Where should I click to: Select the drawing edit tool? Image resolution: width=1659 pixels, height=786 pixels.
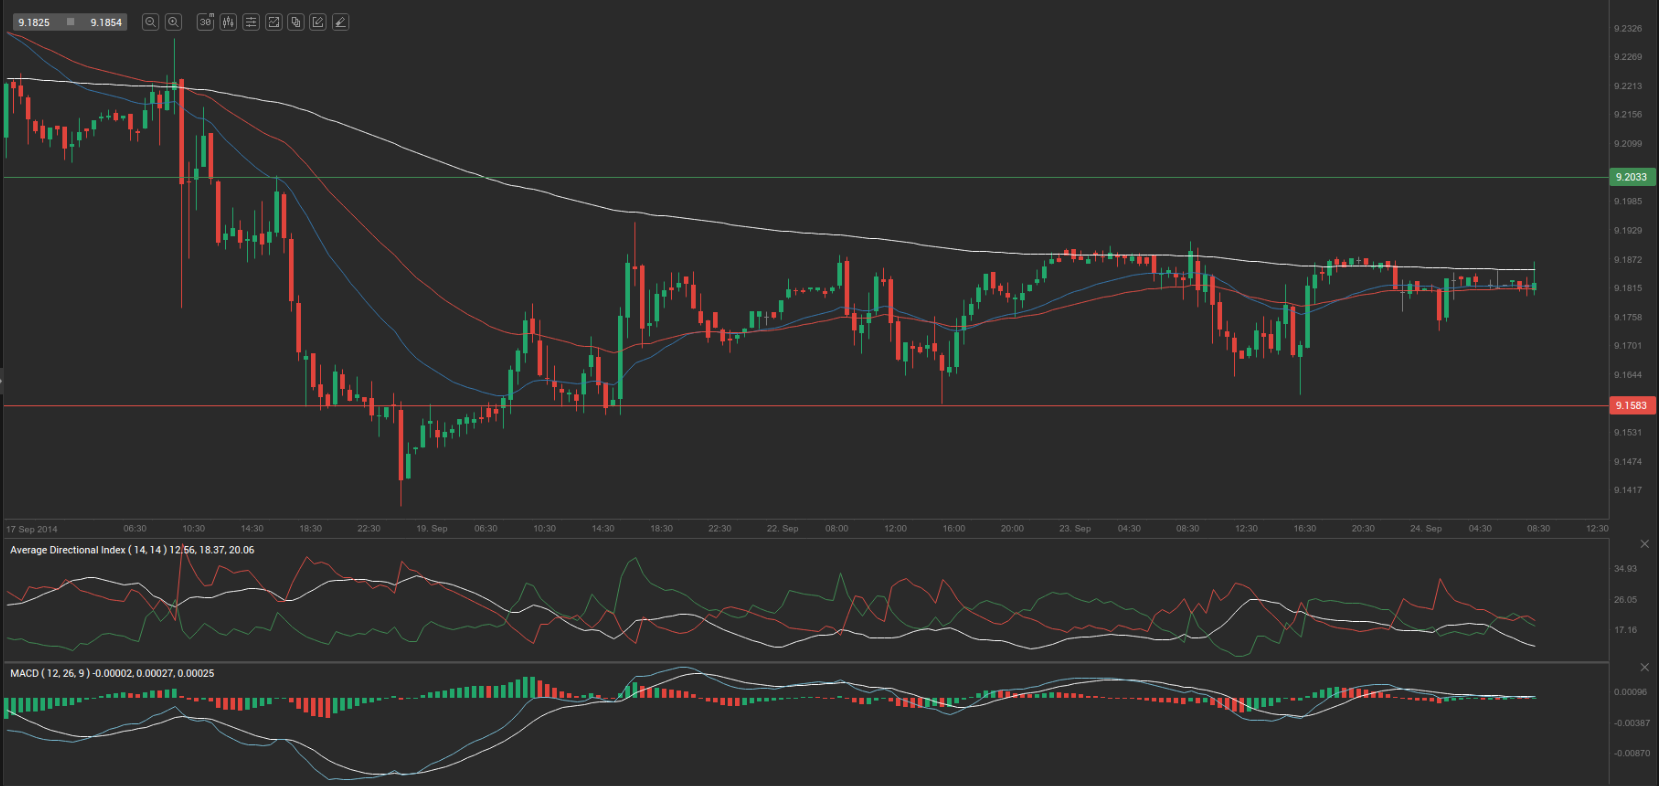(318, 22)
